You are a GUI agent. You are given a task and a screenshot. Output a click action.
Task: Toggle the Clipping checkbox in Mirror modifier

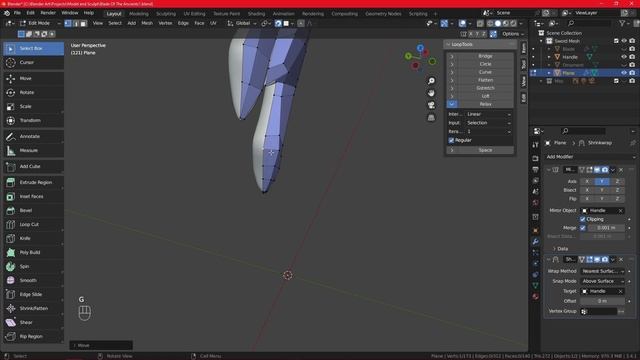point(582,219)
